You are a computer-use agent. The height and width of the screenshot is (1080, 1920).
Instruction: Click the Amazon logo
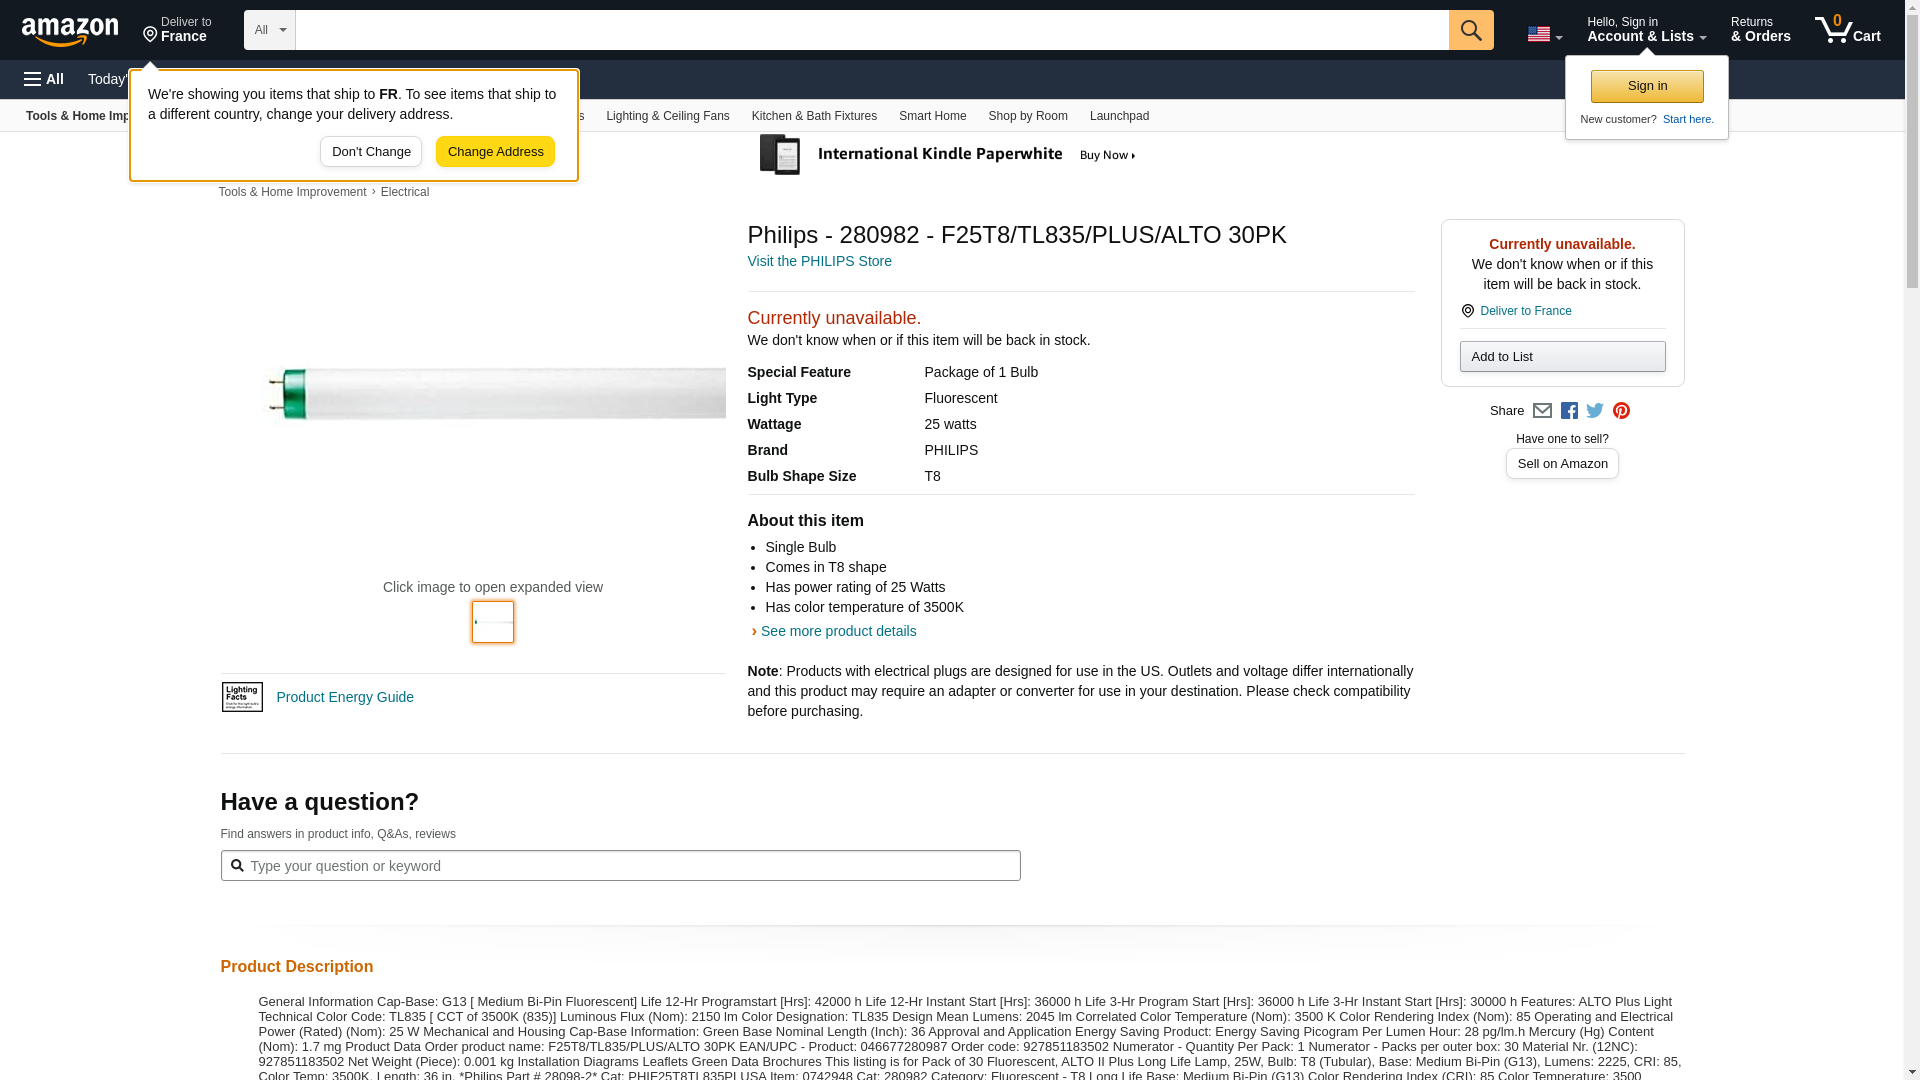(x=70, y=31)
